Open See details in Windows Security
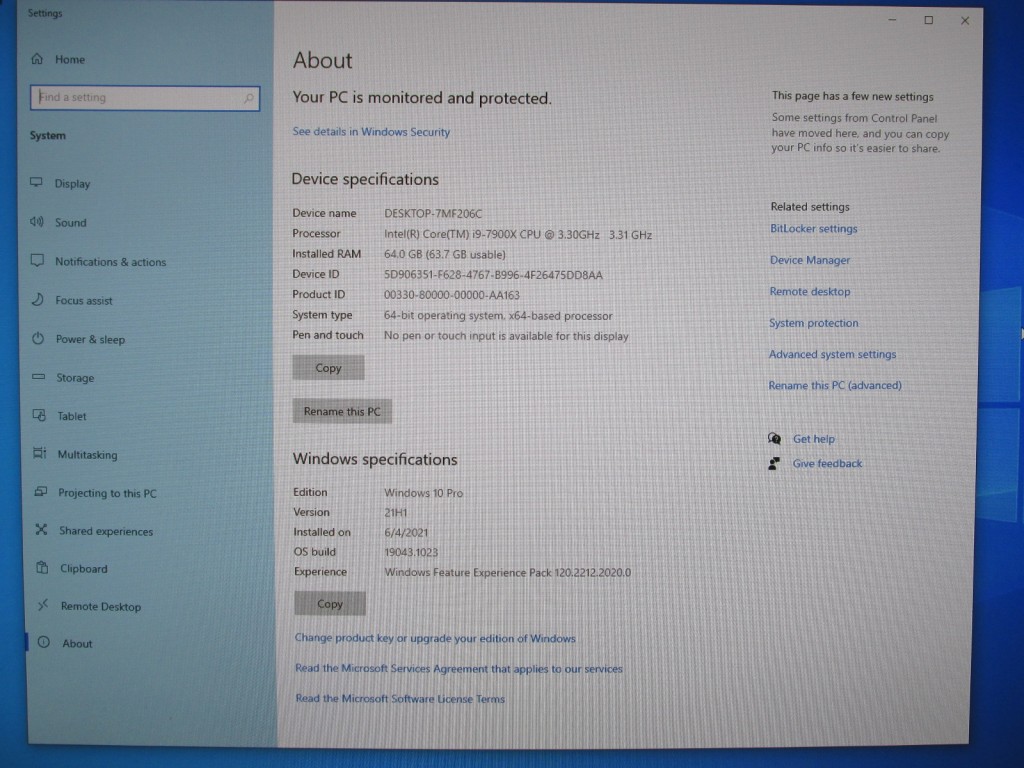The height and width of the screenshot is (768, 1024). tap(371, 132)
